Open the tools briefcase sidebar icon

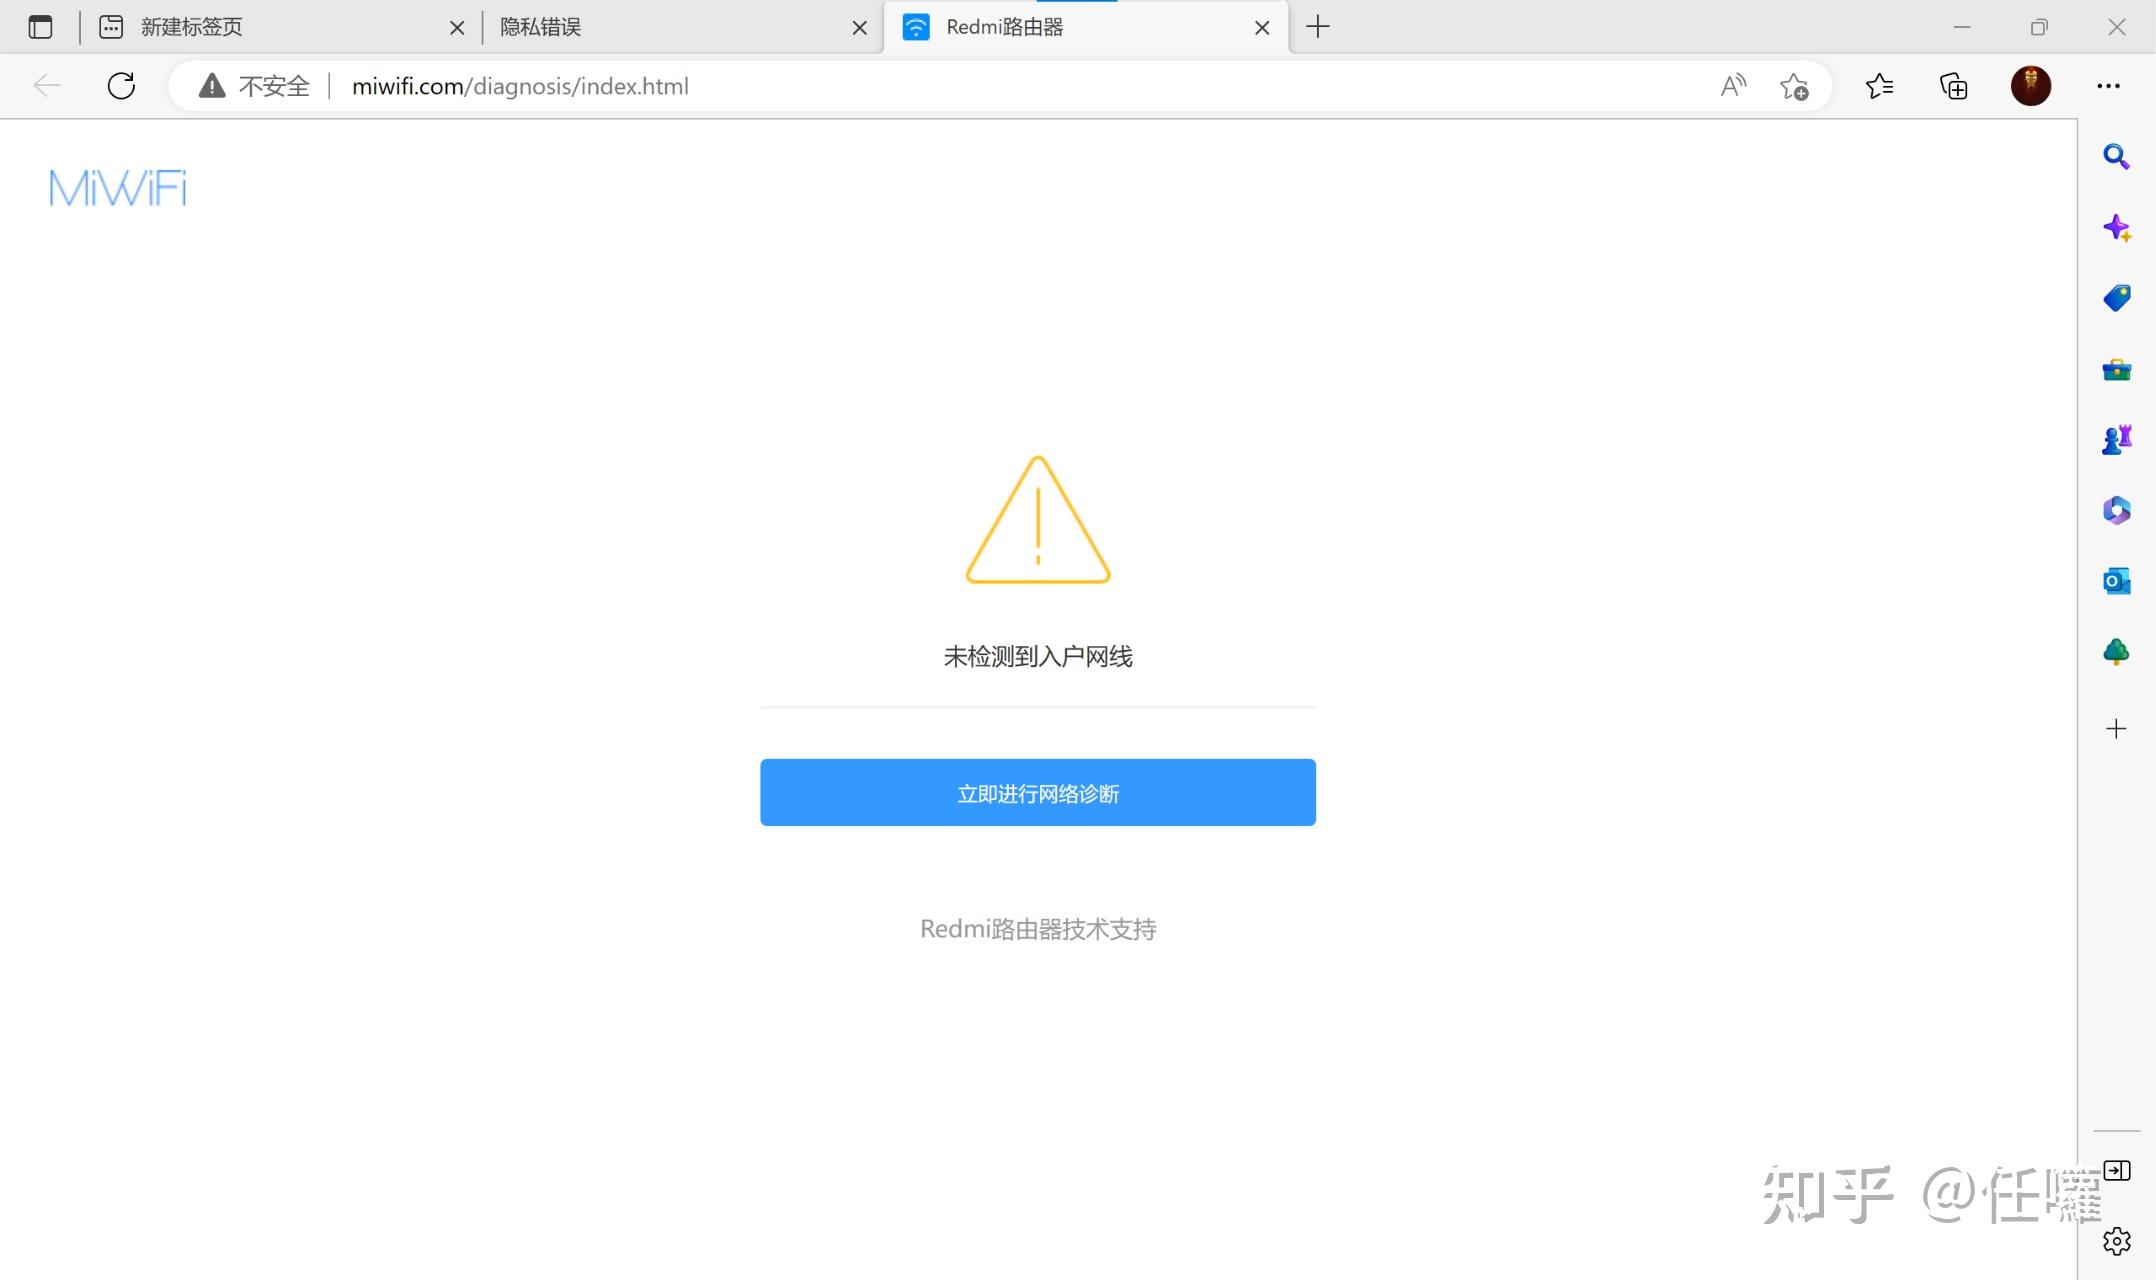click(2116, 370)
